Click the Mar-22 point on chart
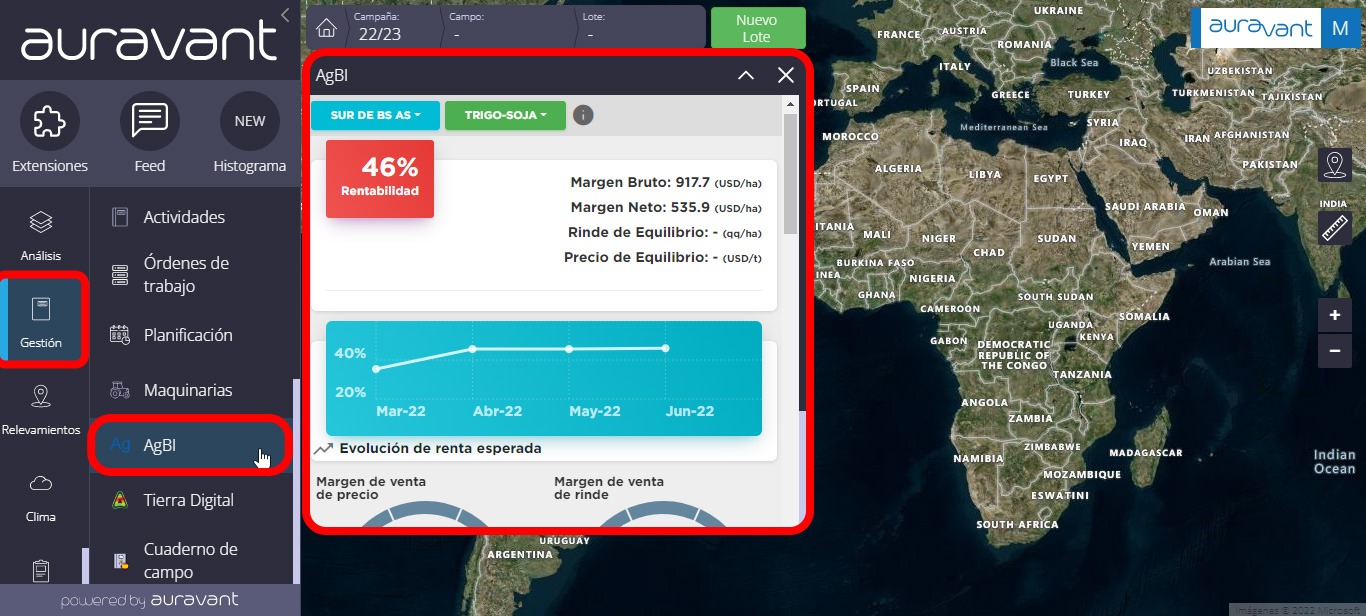This screenshot has width=1366, height=616. [376, 369]
